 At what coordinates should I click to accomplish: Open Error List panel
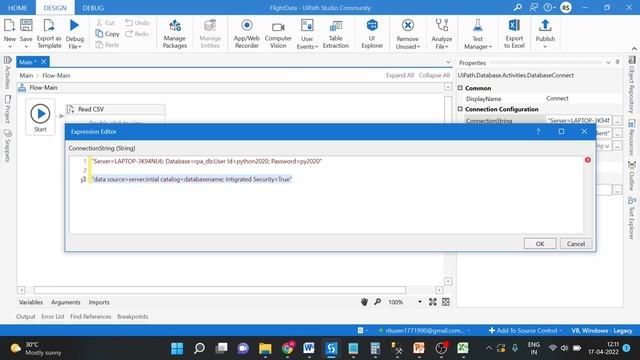[53, 317]
